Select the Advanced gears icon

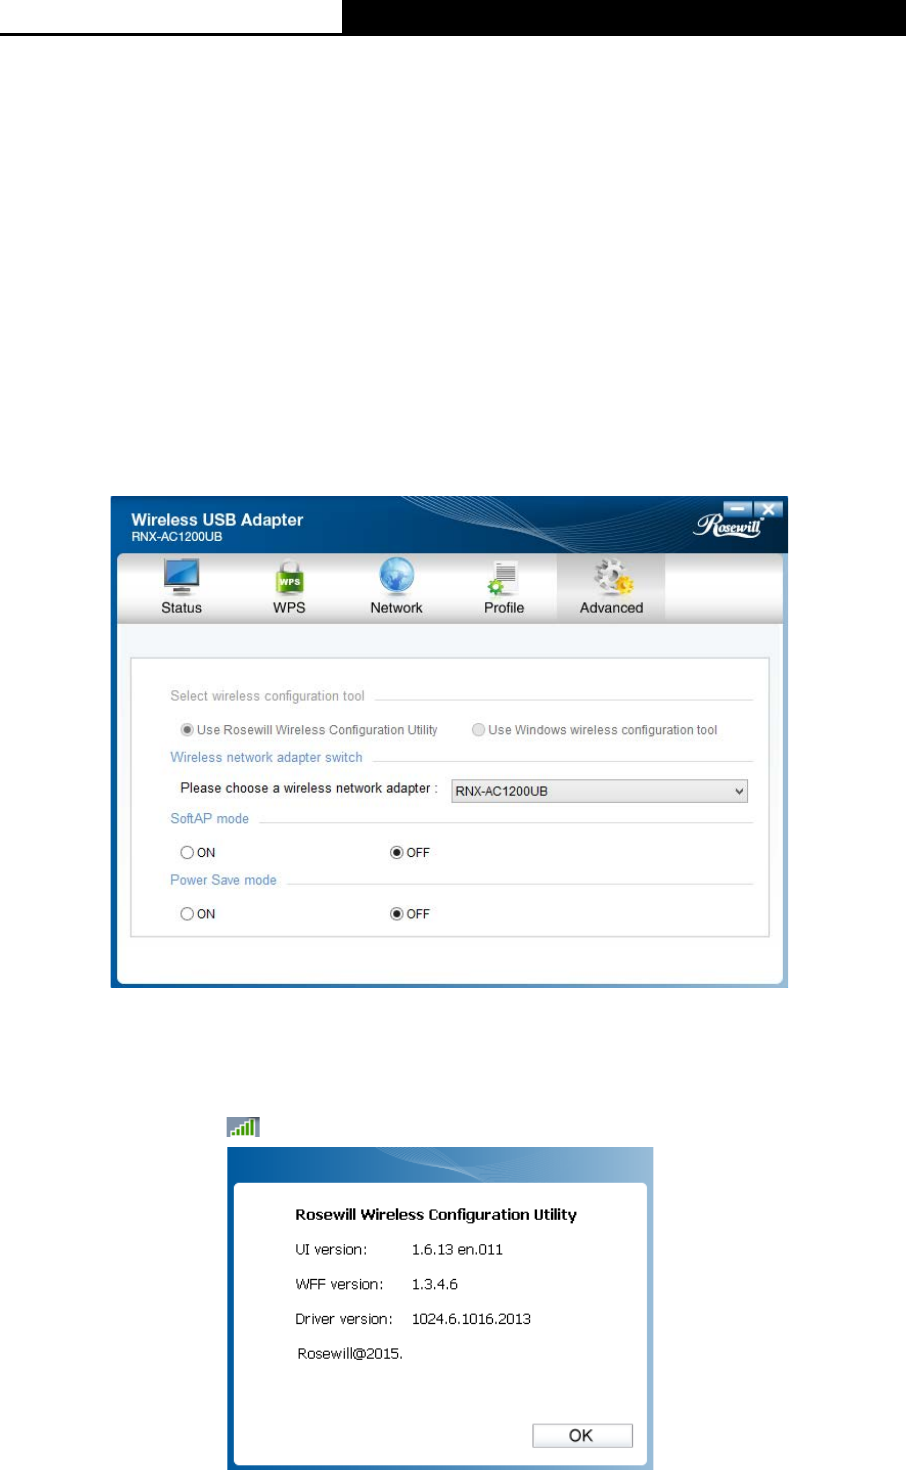coord(612,577)
